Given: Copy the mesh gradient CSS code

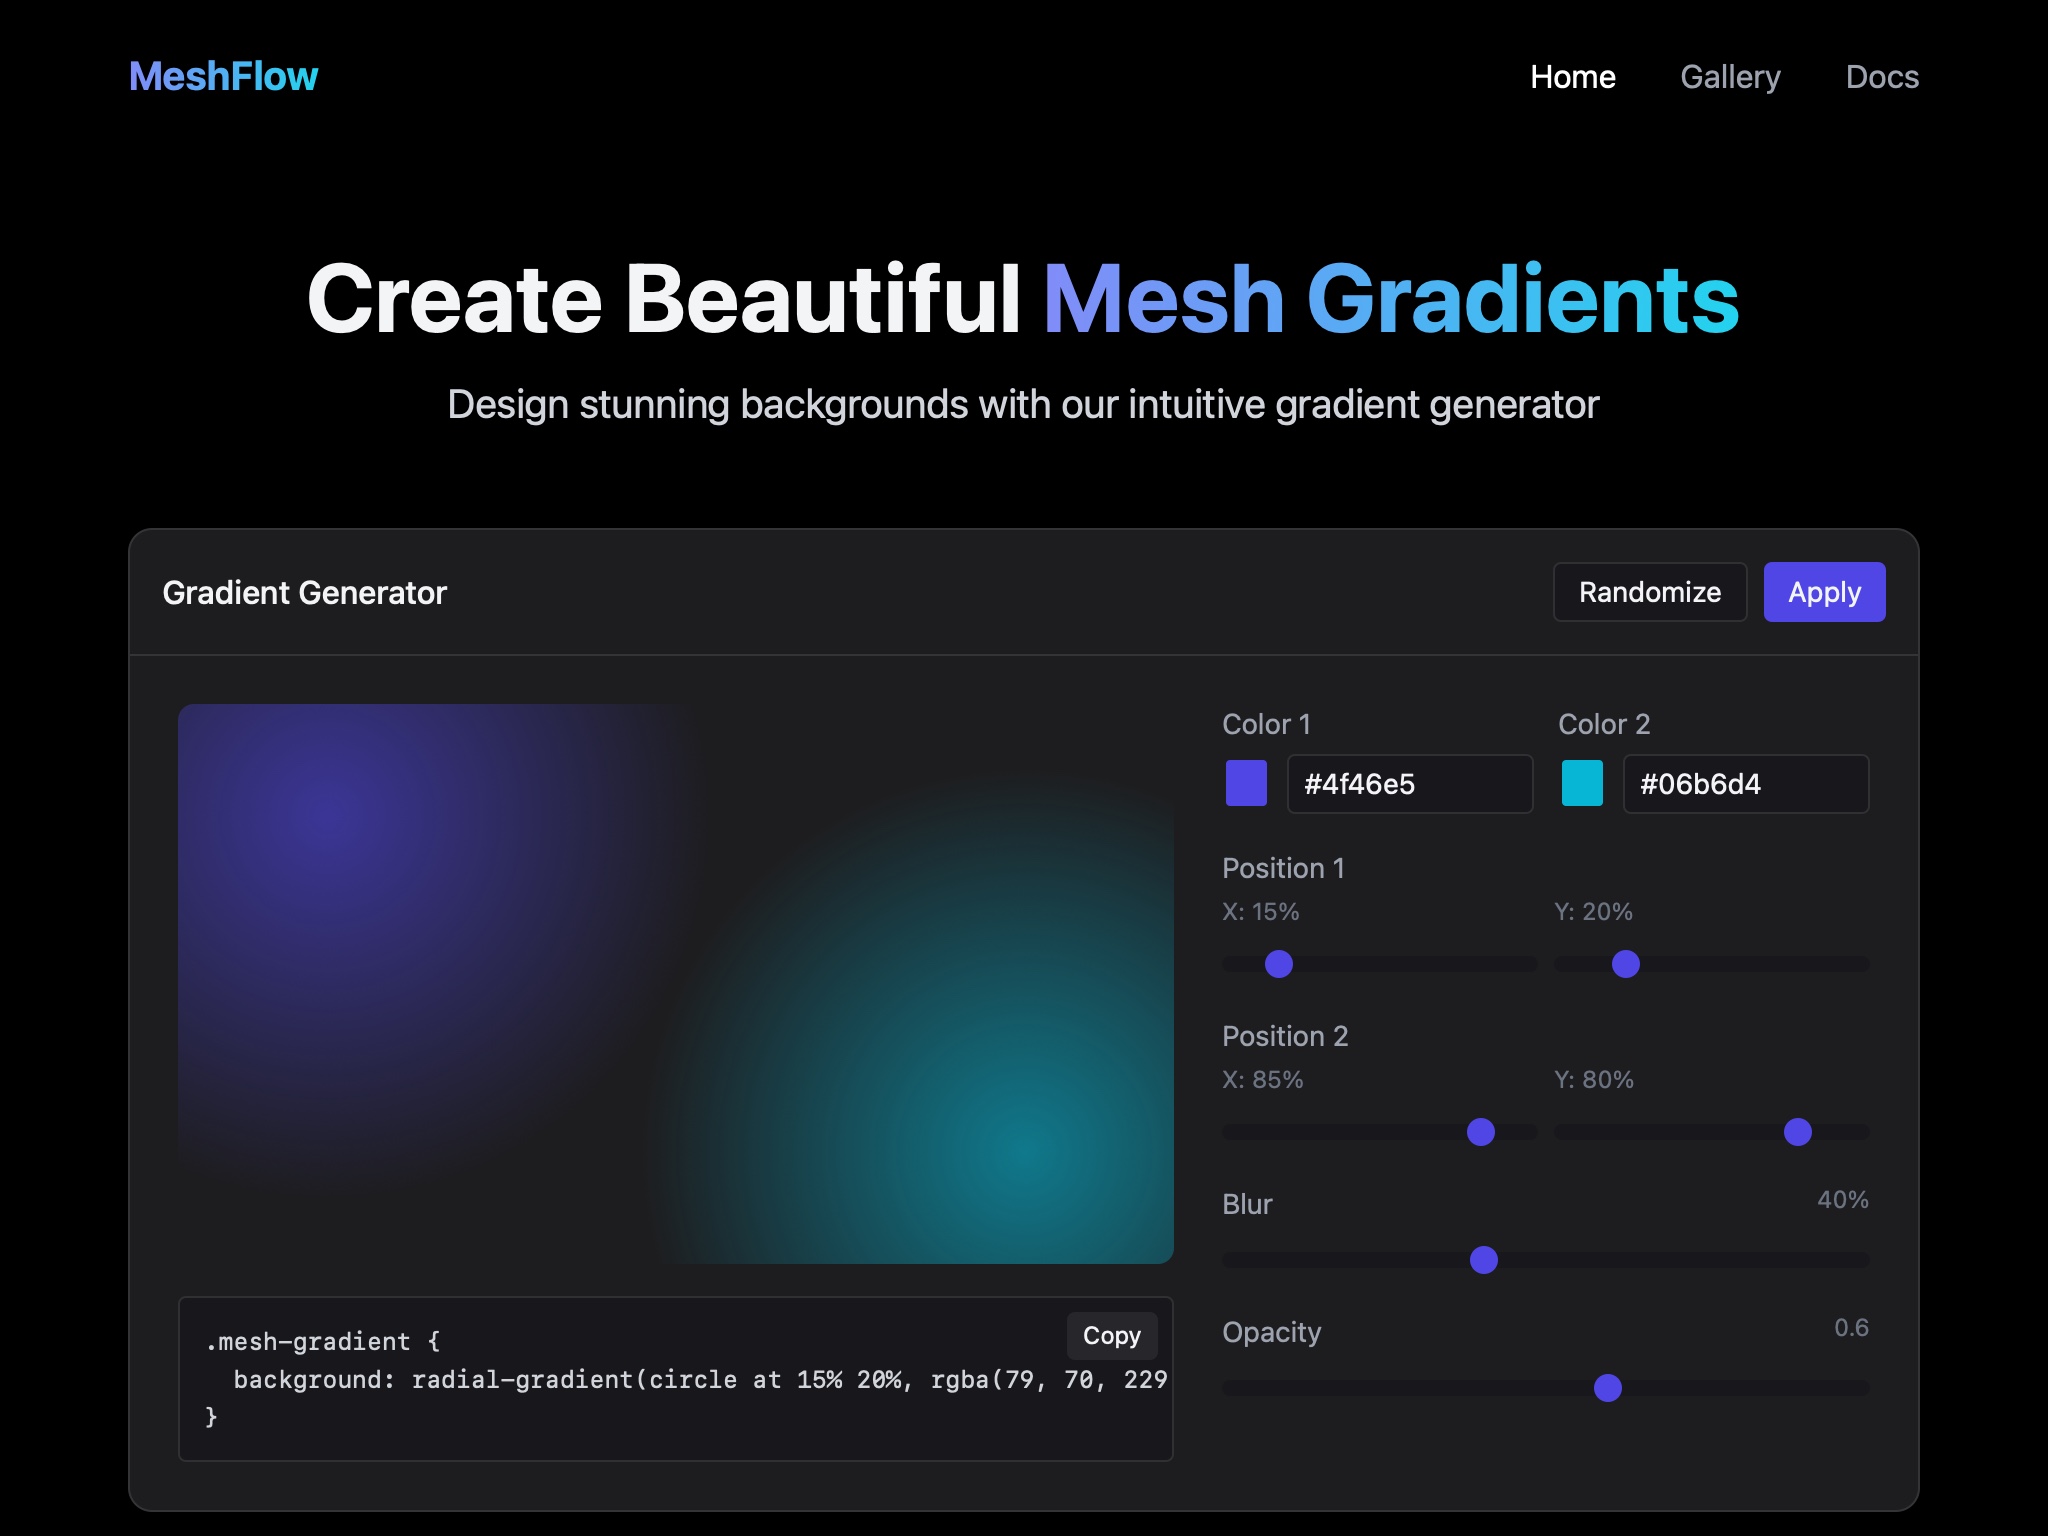Looking at the screenshot, I should [x=1111, y=1336].
